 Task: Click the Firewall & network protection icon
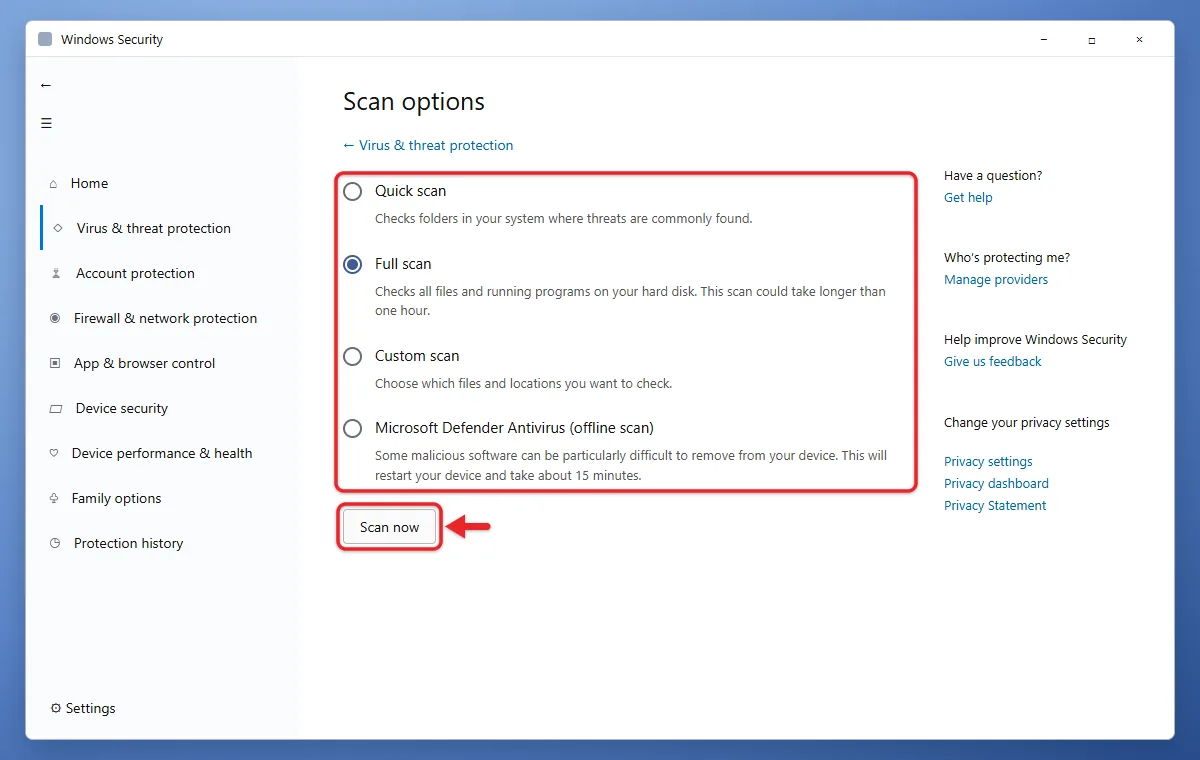click(x=55, y=318)
